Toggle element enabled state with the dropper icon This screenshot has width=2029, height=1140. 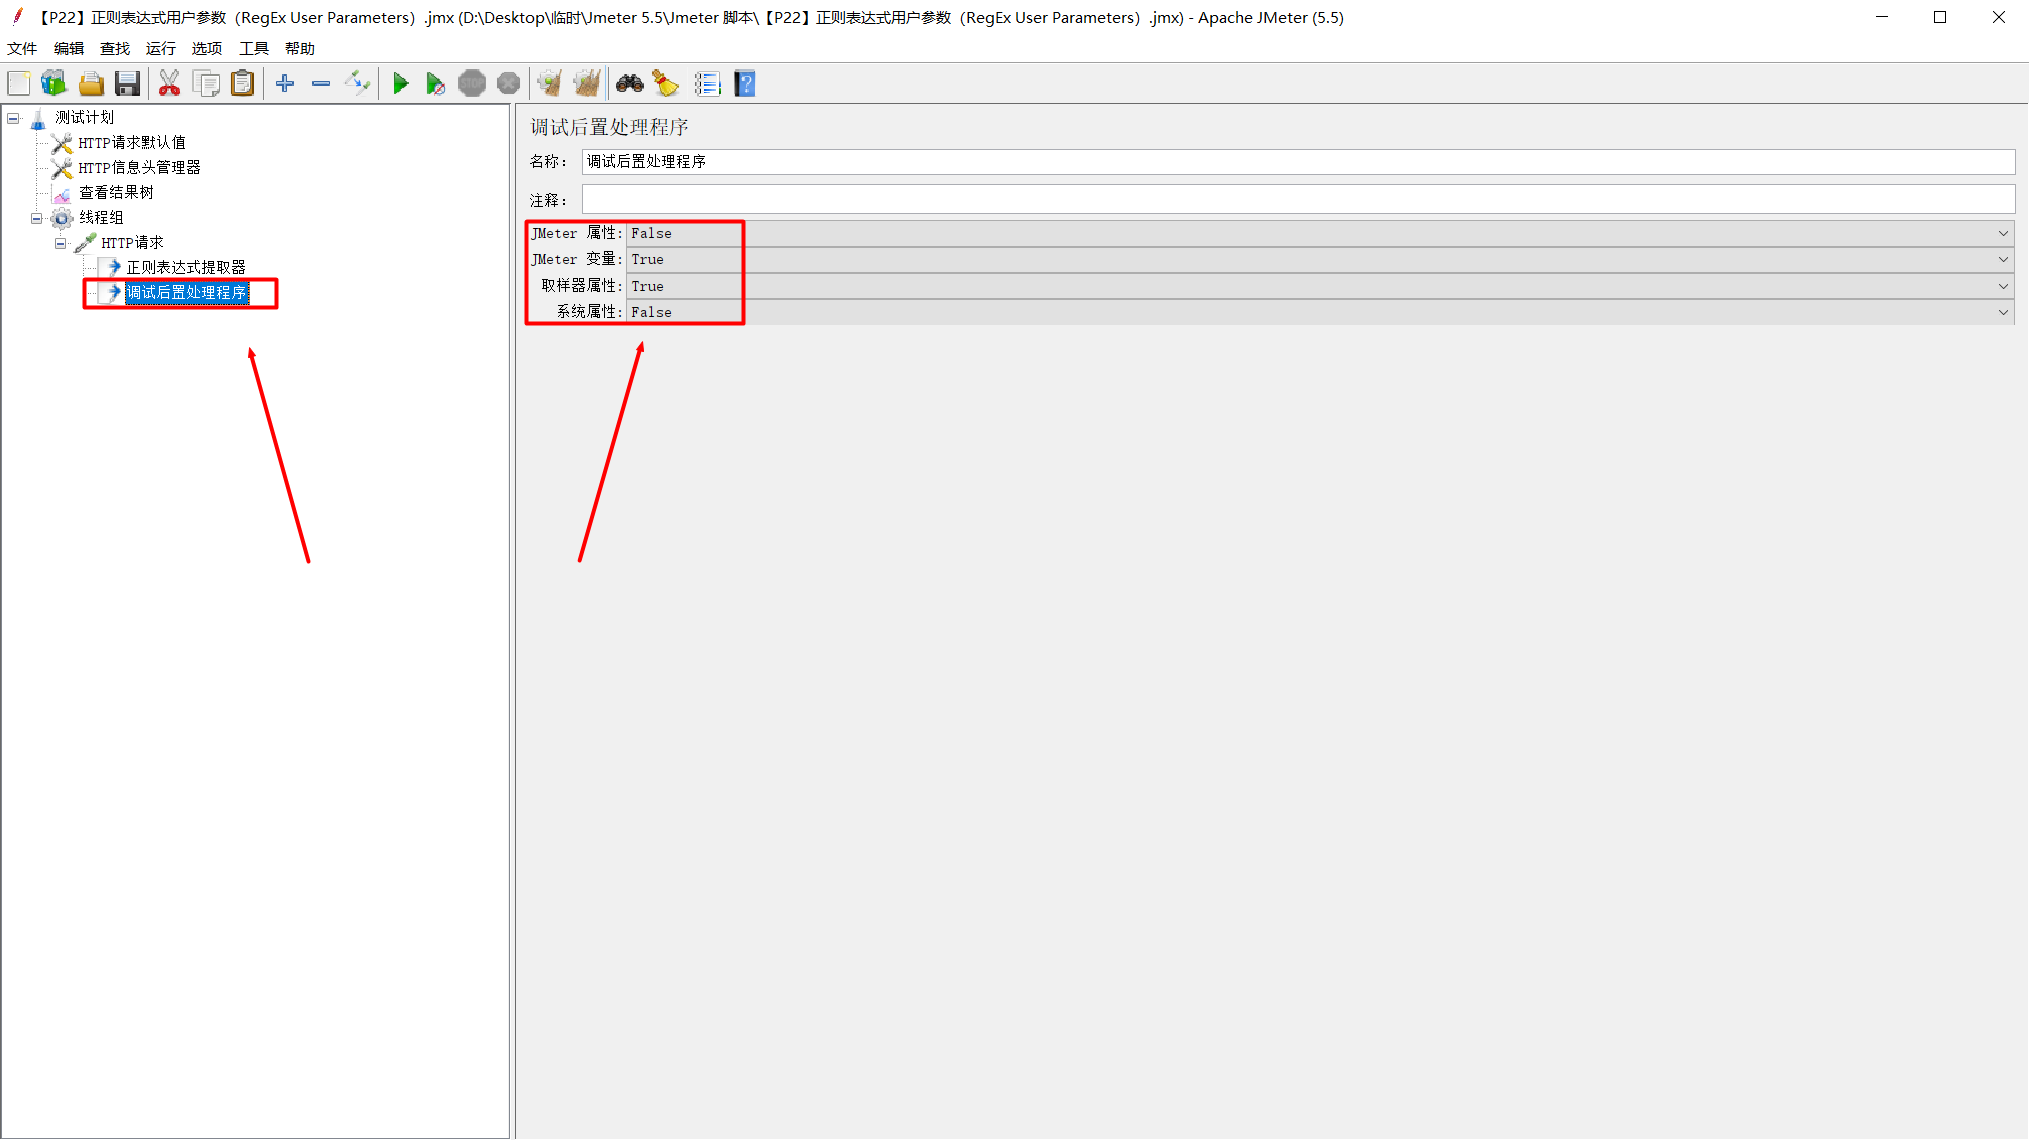point(357,84)
